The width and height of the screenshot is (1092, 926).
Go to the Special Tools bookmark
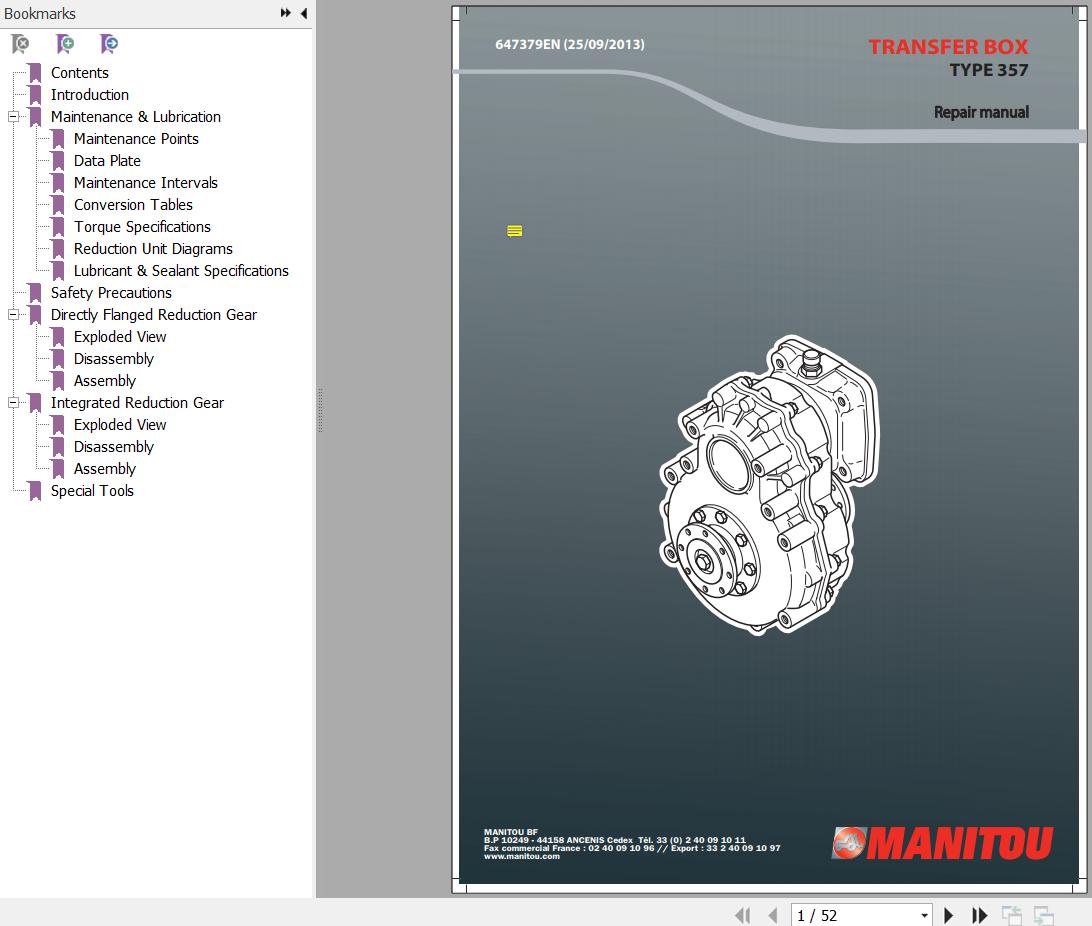(92, 491)
